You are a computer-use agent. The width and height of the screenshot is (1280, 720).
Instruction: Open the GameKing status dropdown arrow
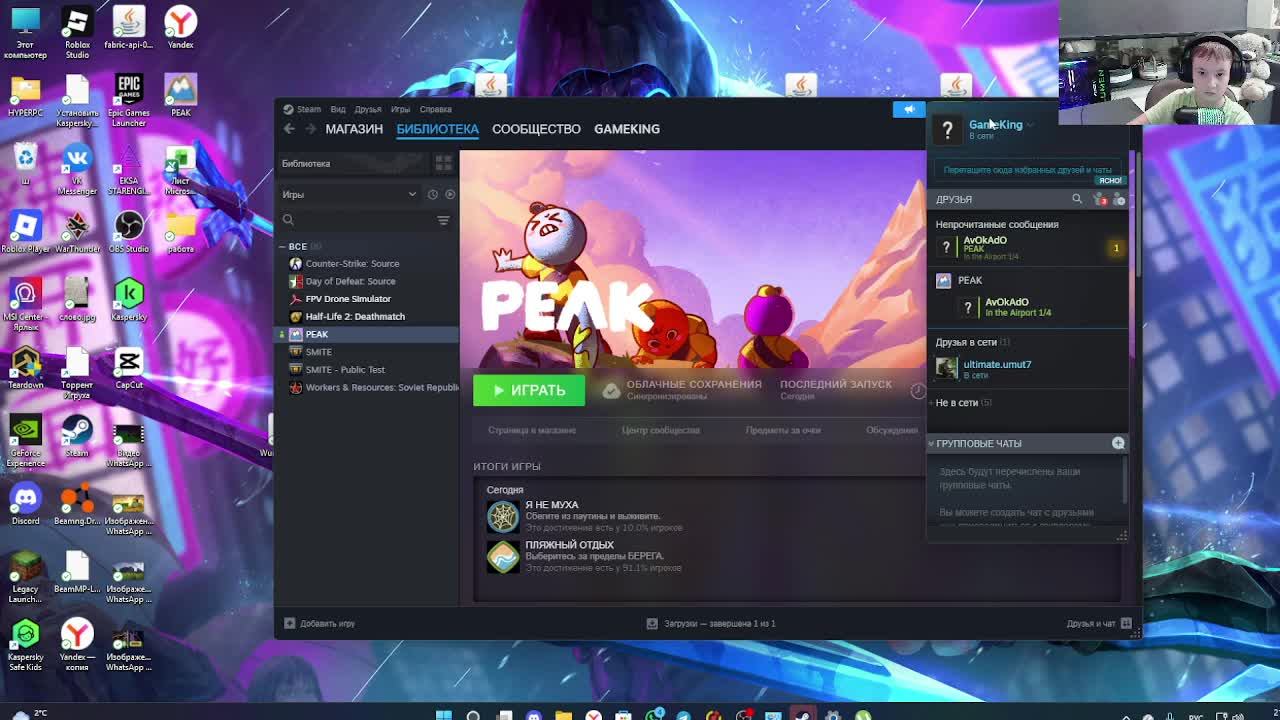point(1030,125)
